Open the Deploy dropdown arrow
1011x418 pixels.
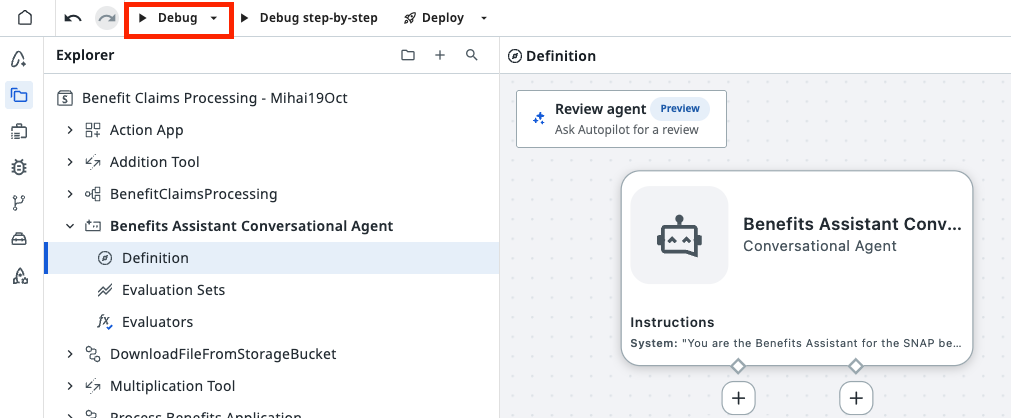coord(484,18)
